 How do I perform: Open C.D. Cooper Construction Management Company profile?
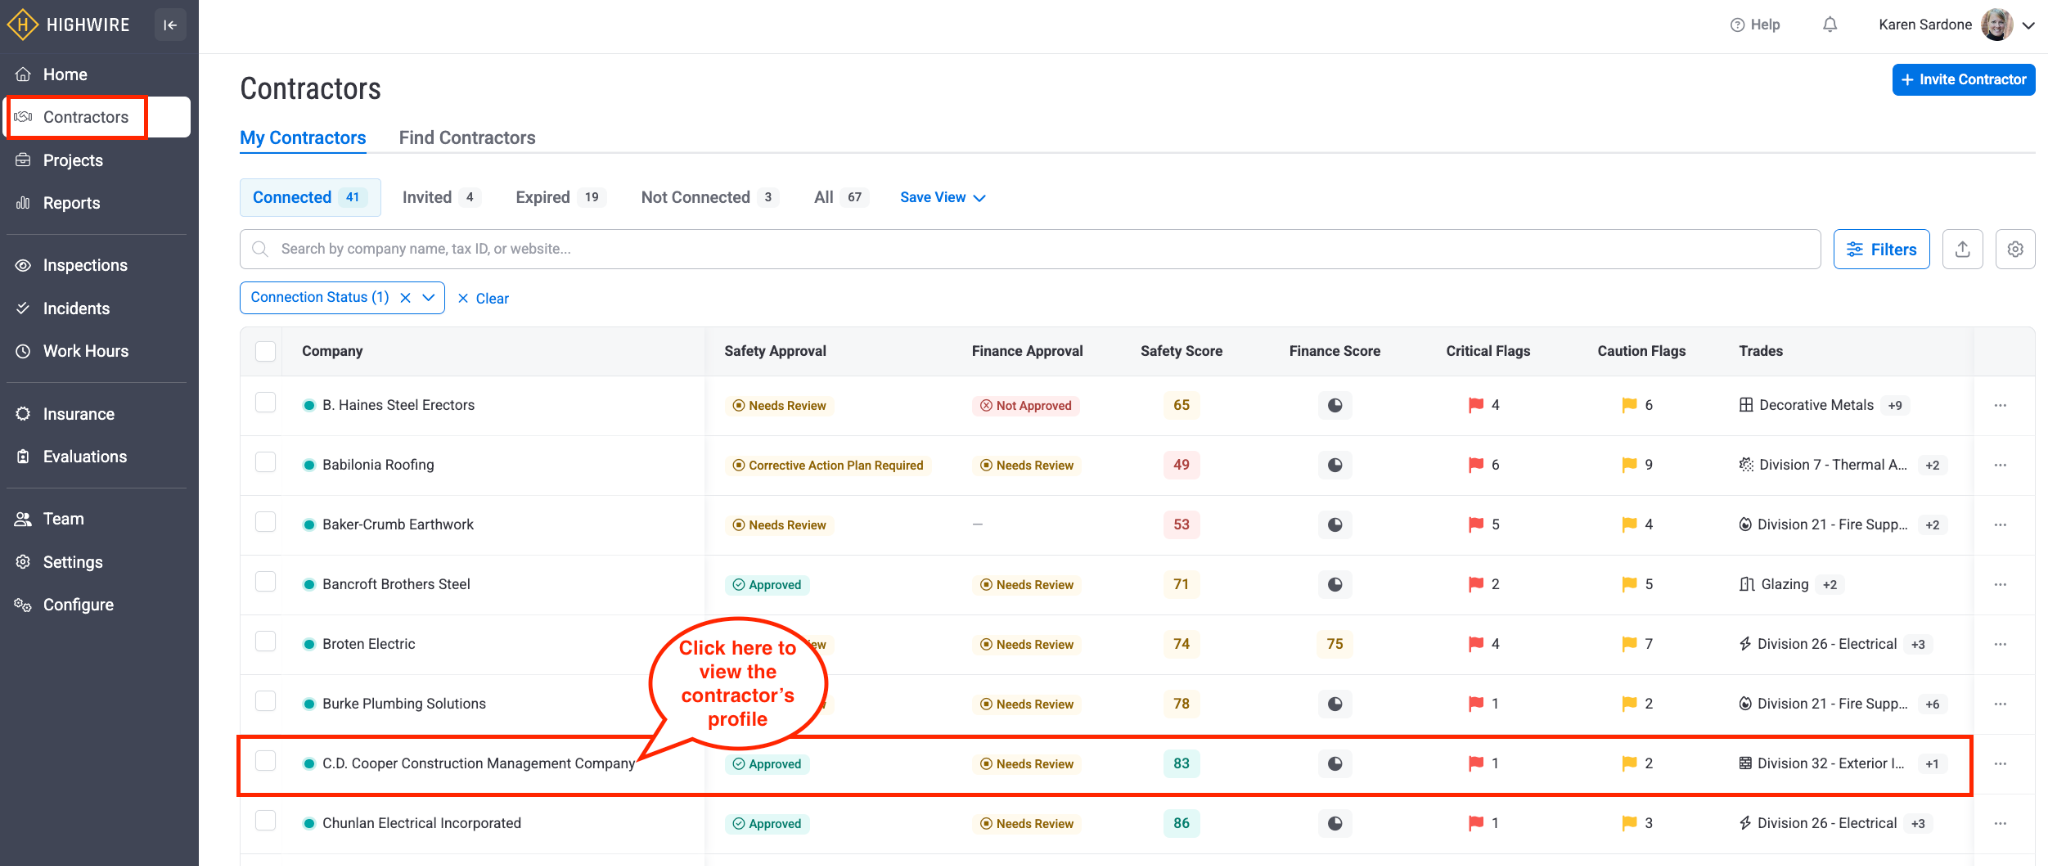coord(478,764)
